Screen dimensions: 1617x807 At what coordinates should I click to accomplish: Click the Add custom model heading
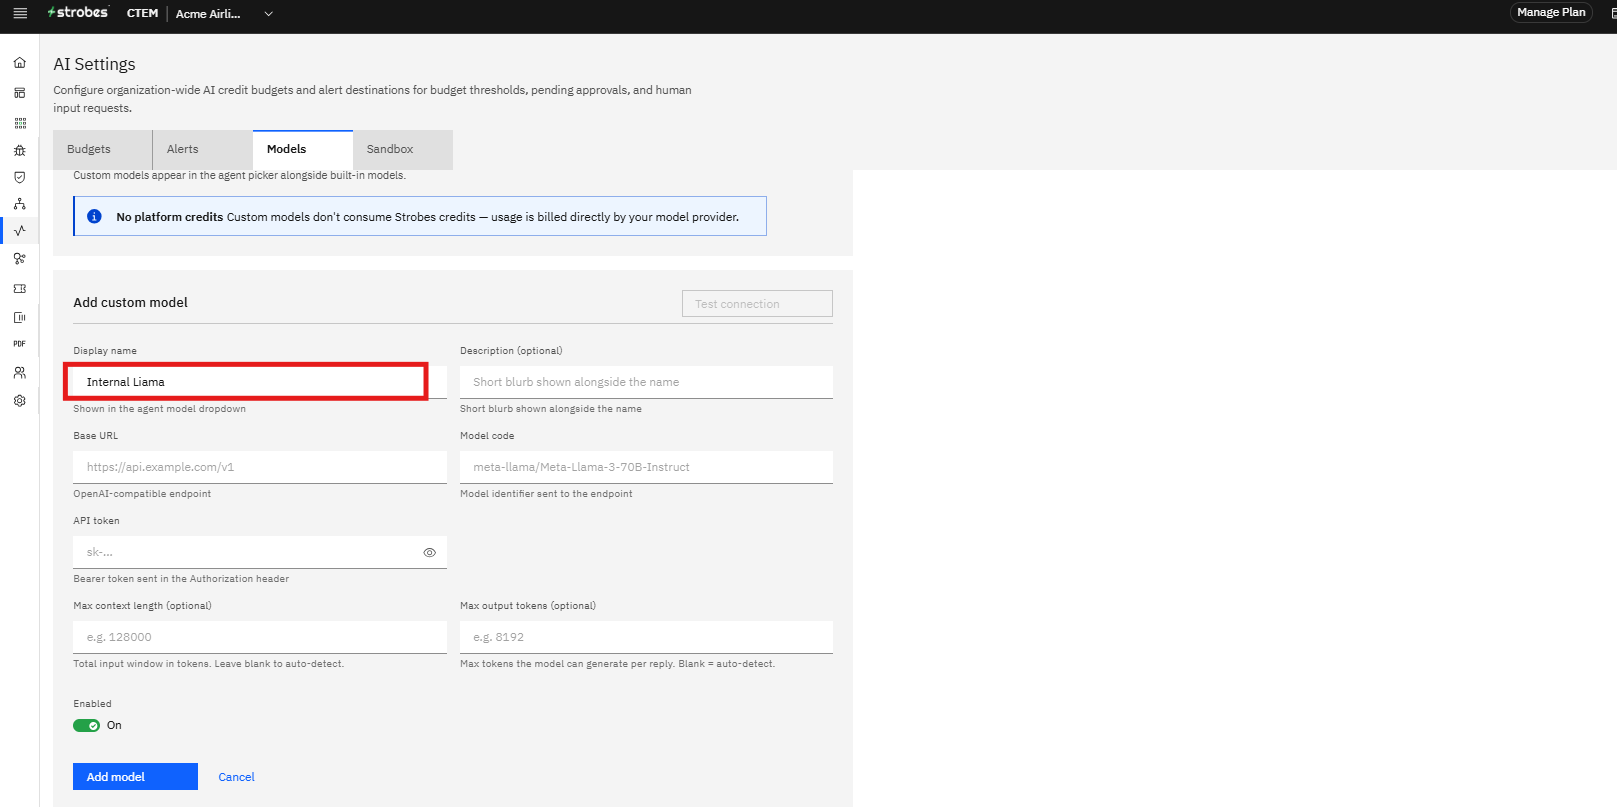tap(130, 303)
